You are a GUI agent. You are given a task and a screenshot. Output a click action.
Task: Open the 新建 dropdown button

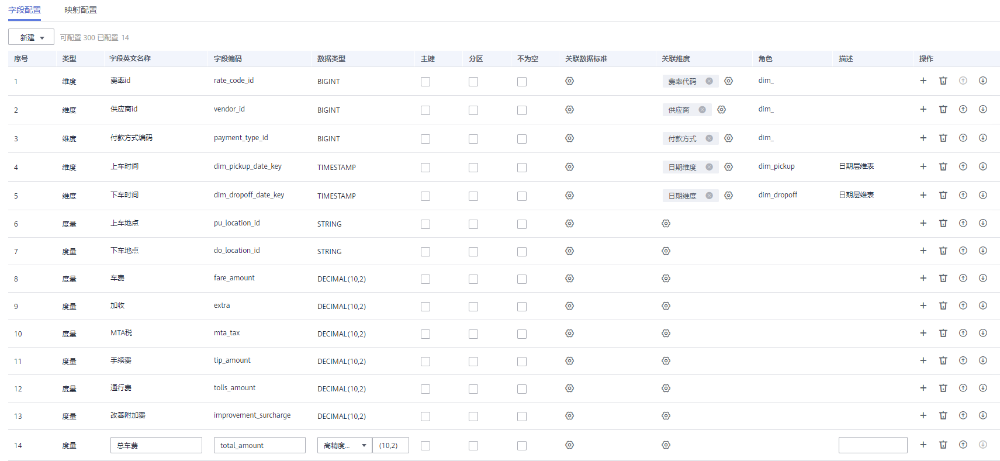(x=32, y=37)
